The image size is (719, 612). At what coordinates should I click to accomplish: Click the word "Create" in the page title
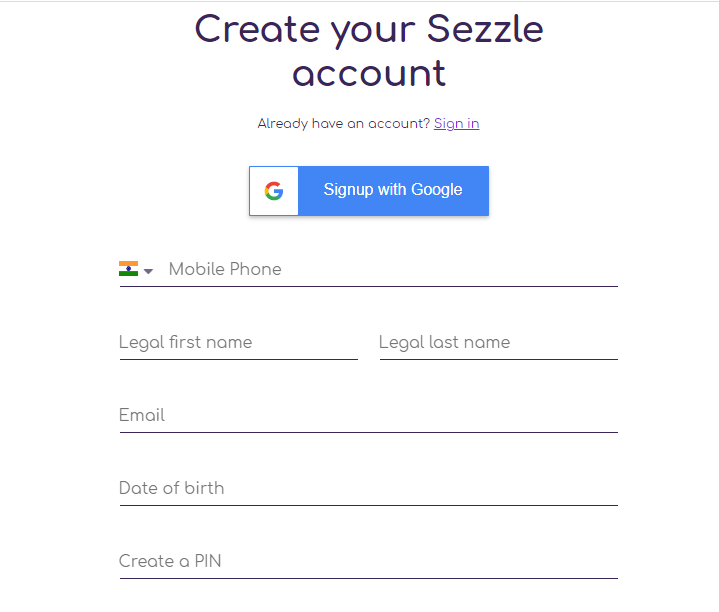pos(256,29)
